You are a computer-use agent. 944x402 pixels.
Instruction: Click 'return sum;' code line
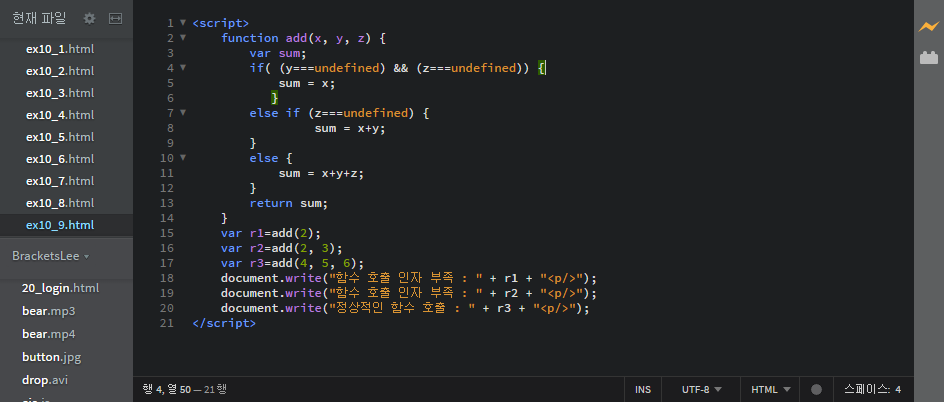click(x=289, y=203)
